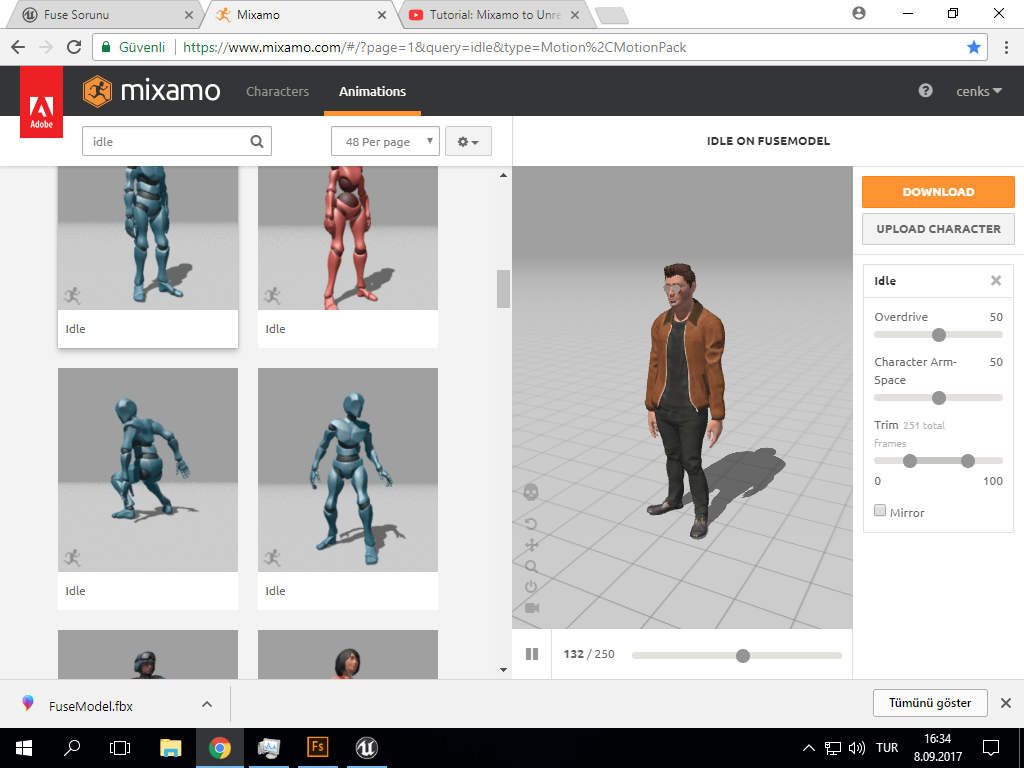Select the Animations tab

372,91
